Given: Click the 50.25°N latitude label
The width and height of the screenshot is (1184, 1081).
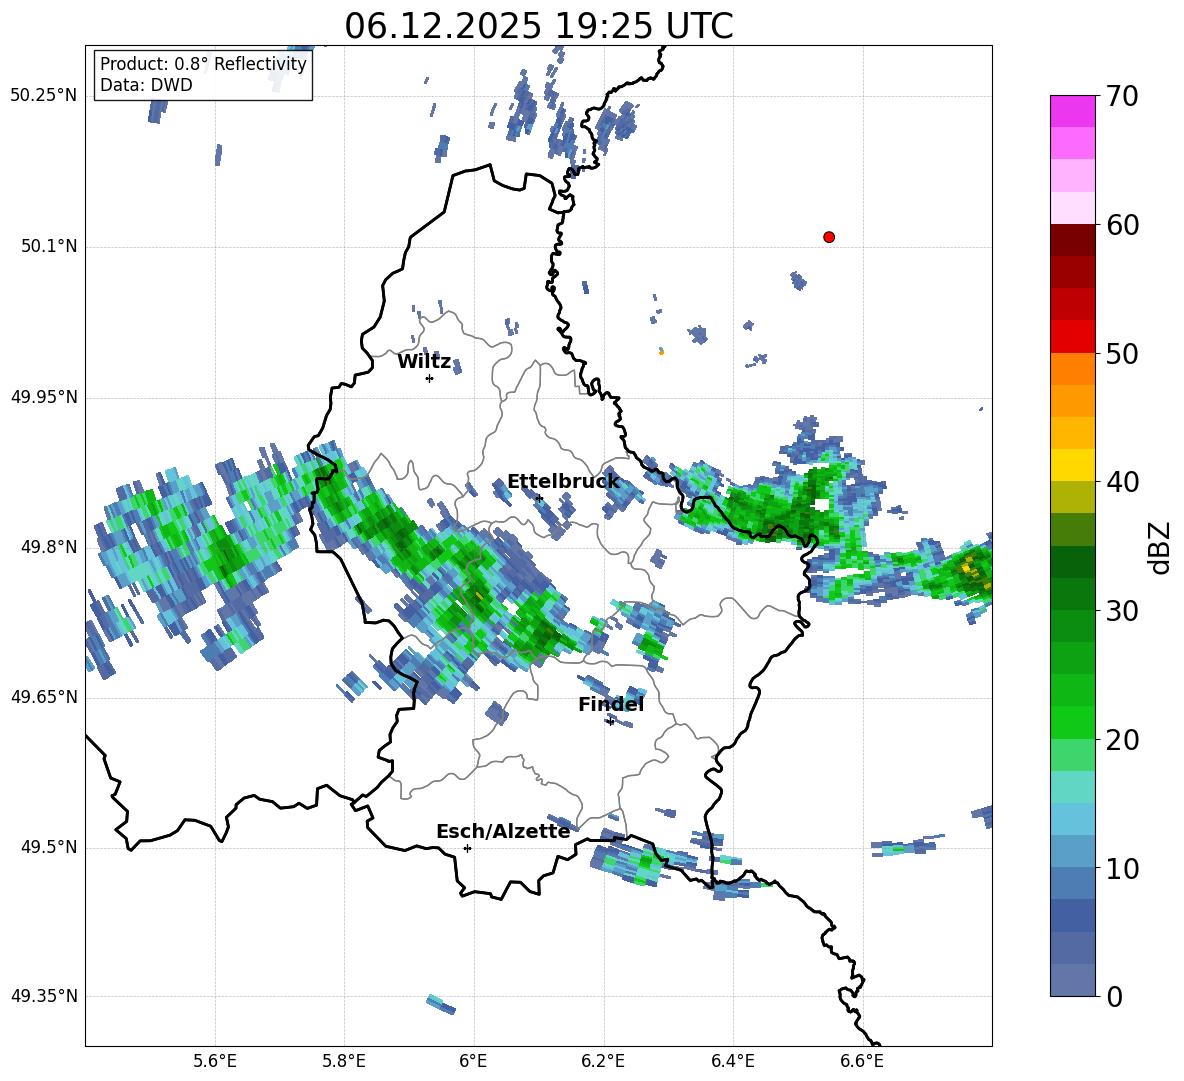Looking at the screenshot, I should [44, 96].
